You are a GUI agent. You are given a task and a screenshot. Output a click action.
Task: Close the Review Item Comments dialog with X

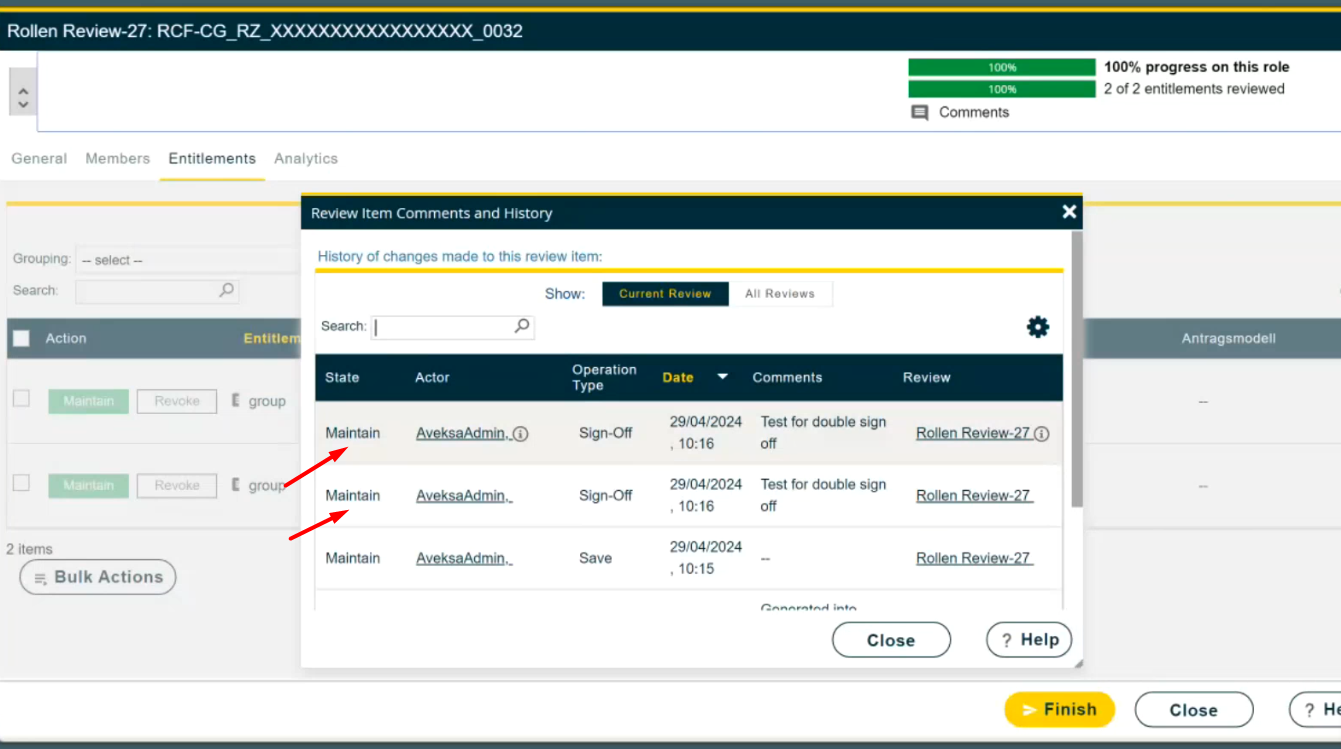pyautogui.click(x=1069, y=212)
